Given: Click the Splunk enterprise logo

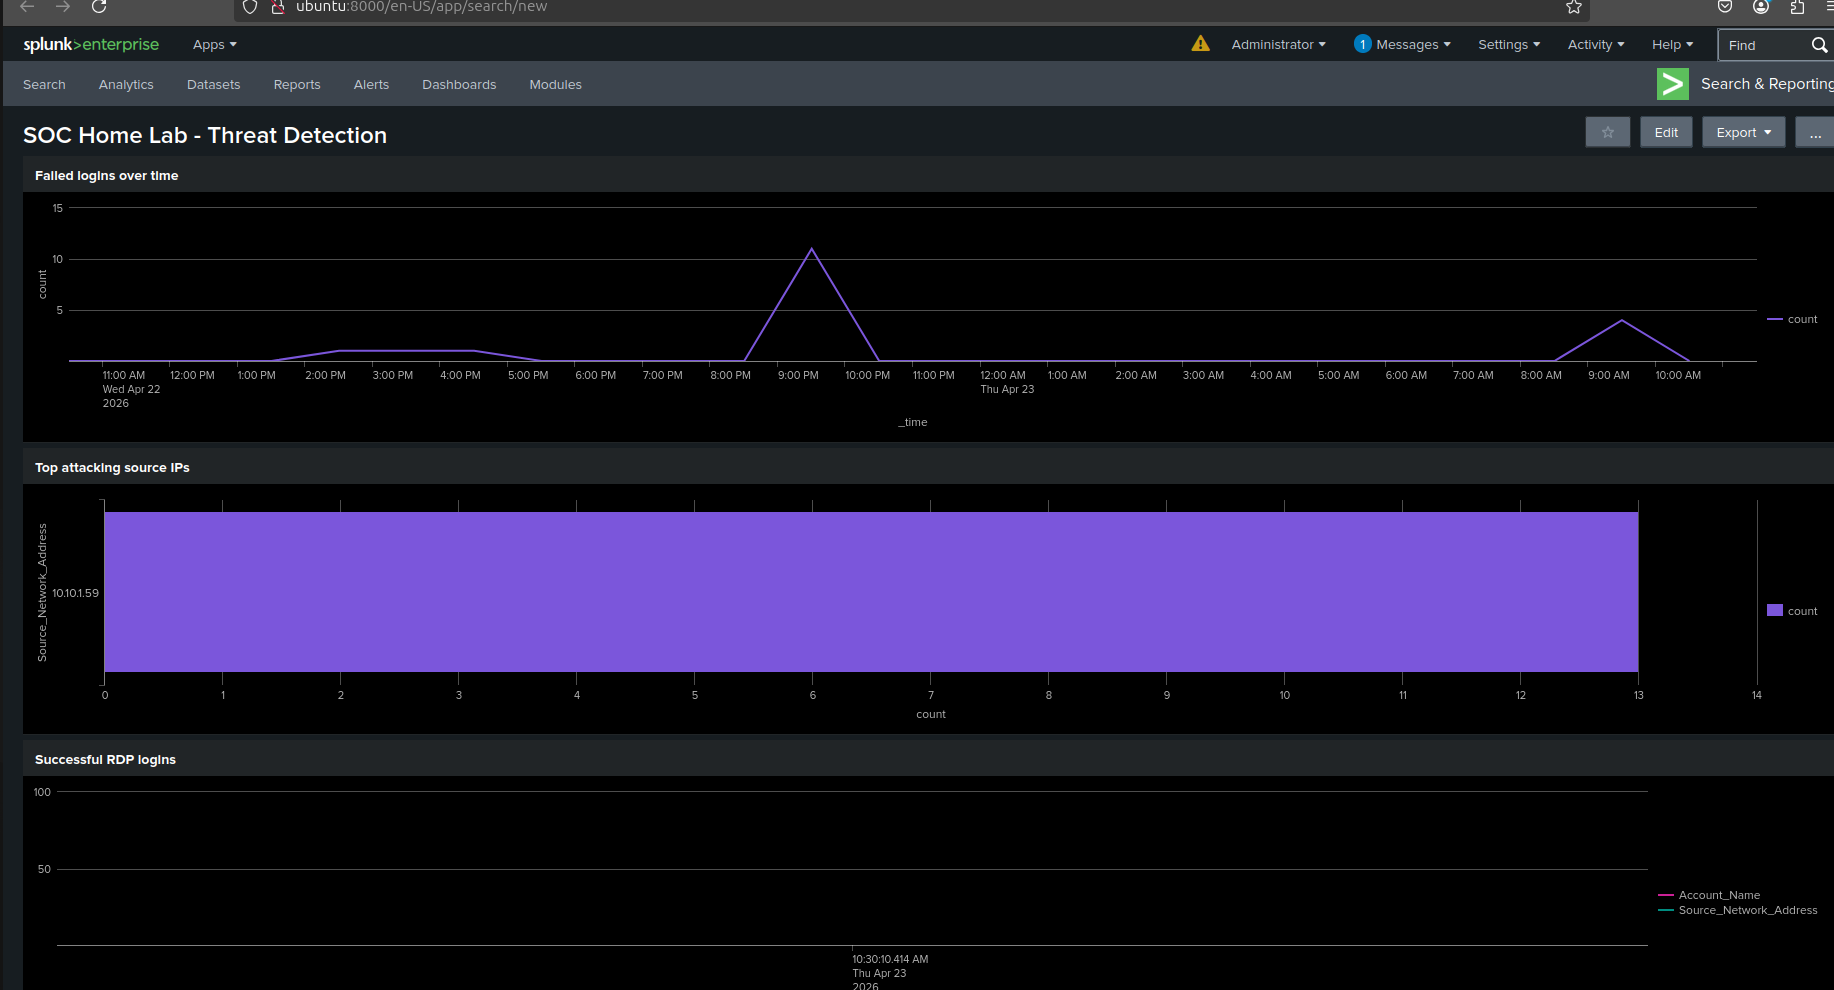Looking at the screenshot, I should click(x=91, y=45).
